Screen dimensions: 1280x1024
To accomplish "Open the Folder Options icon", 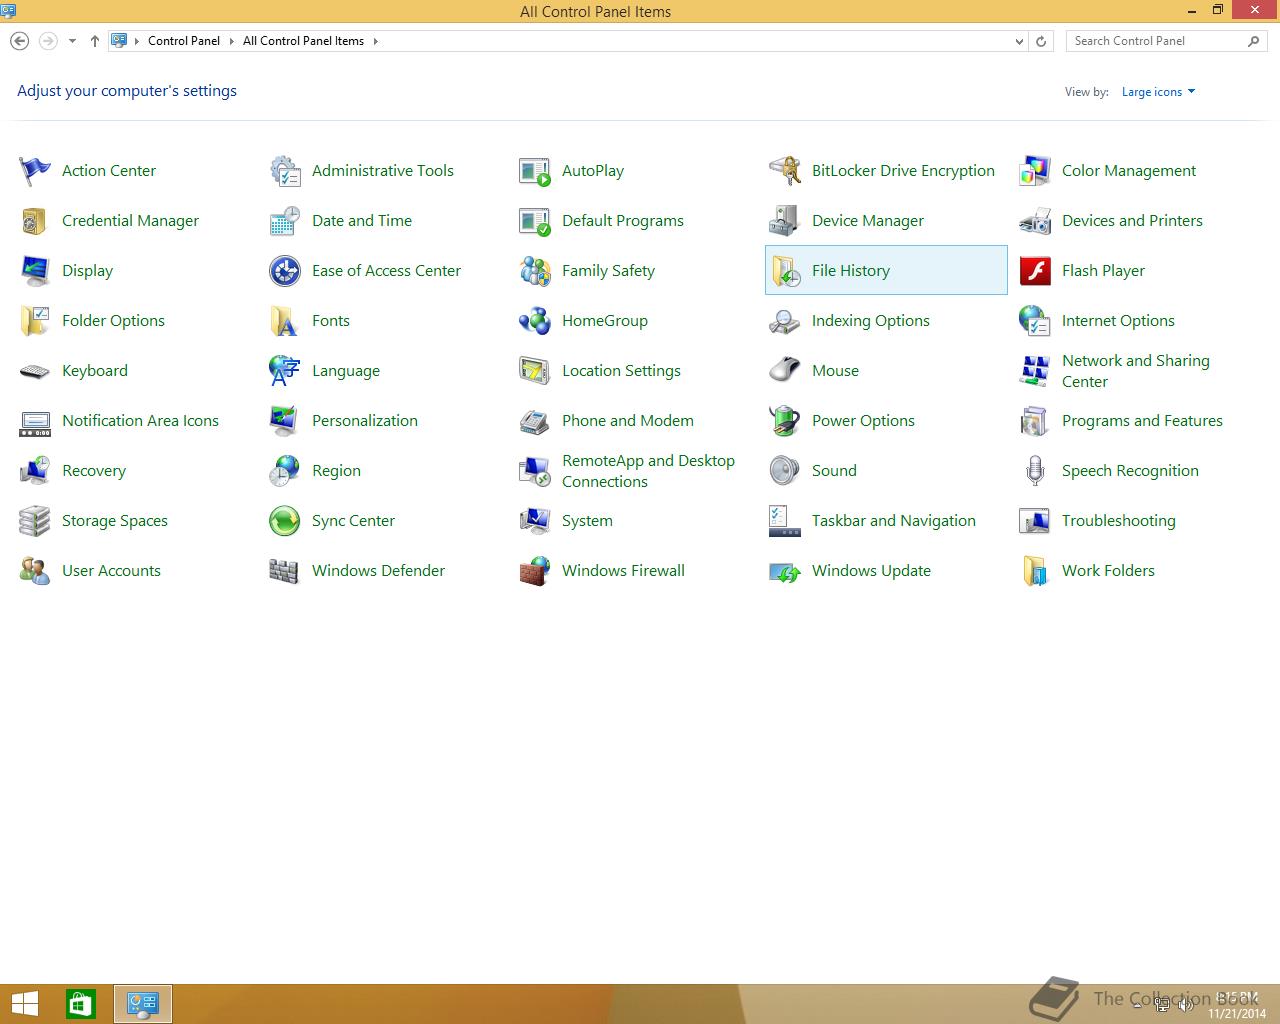I will [35, 321].
